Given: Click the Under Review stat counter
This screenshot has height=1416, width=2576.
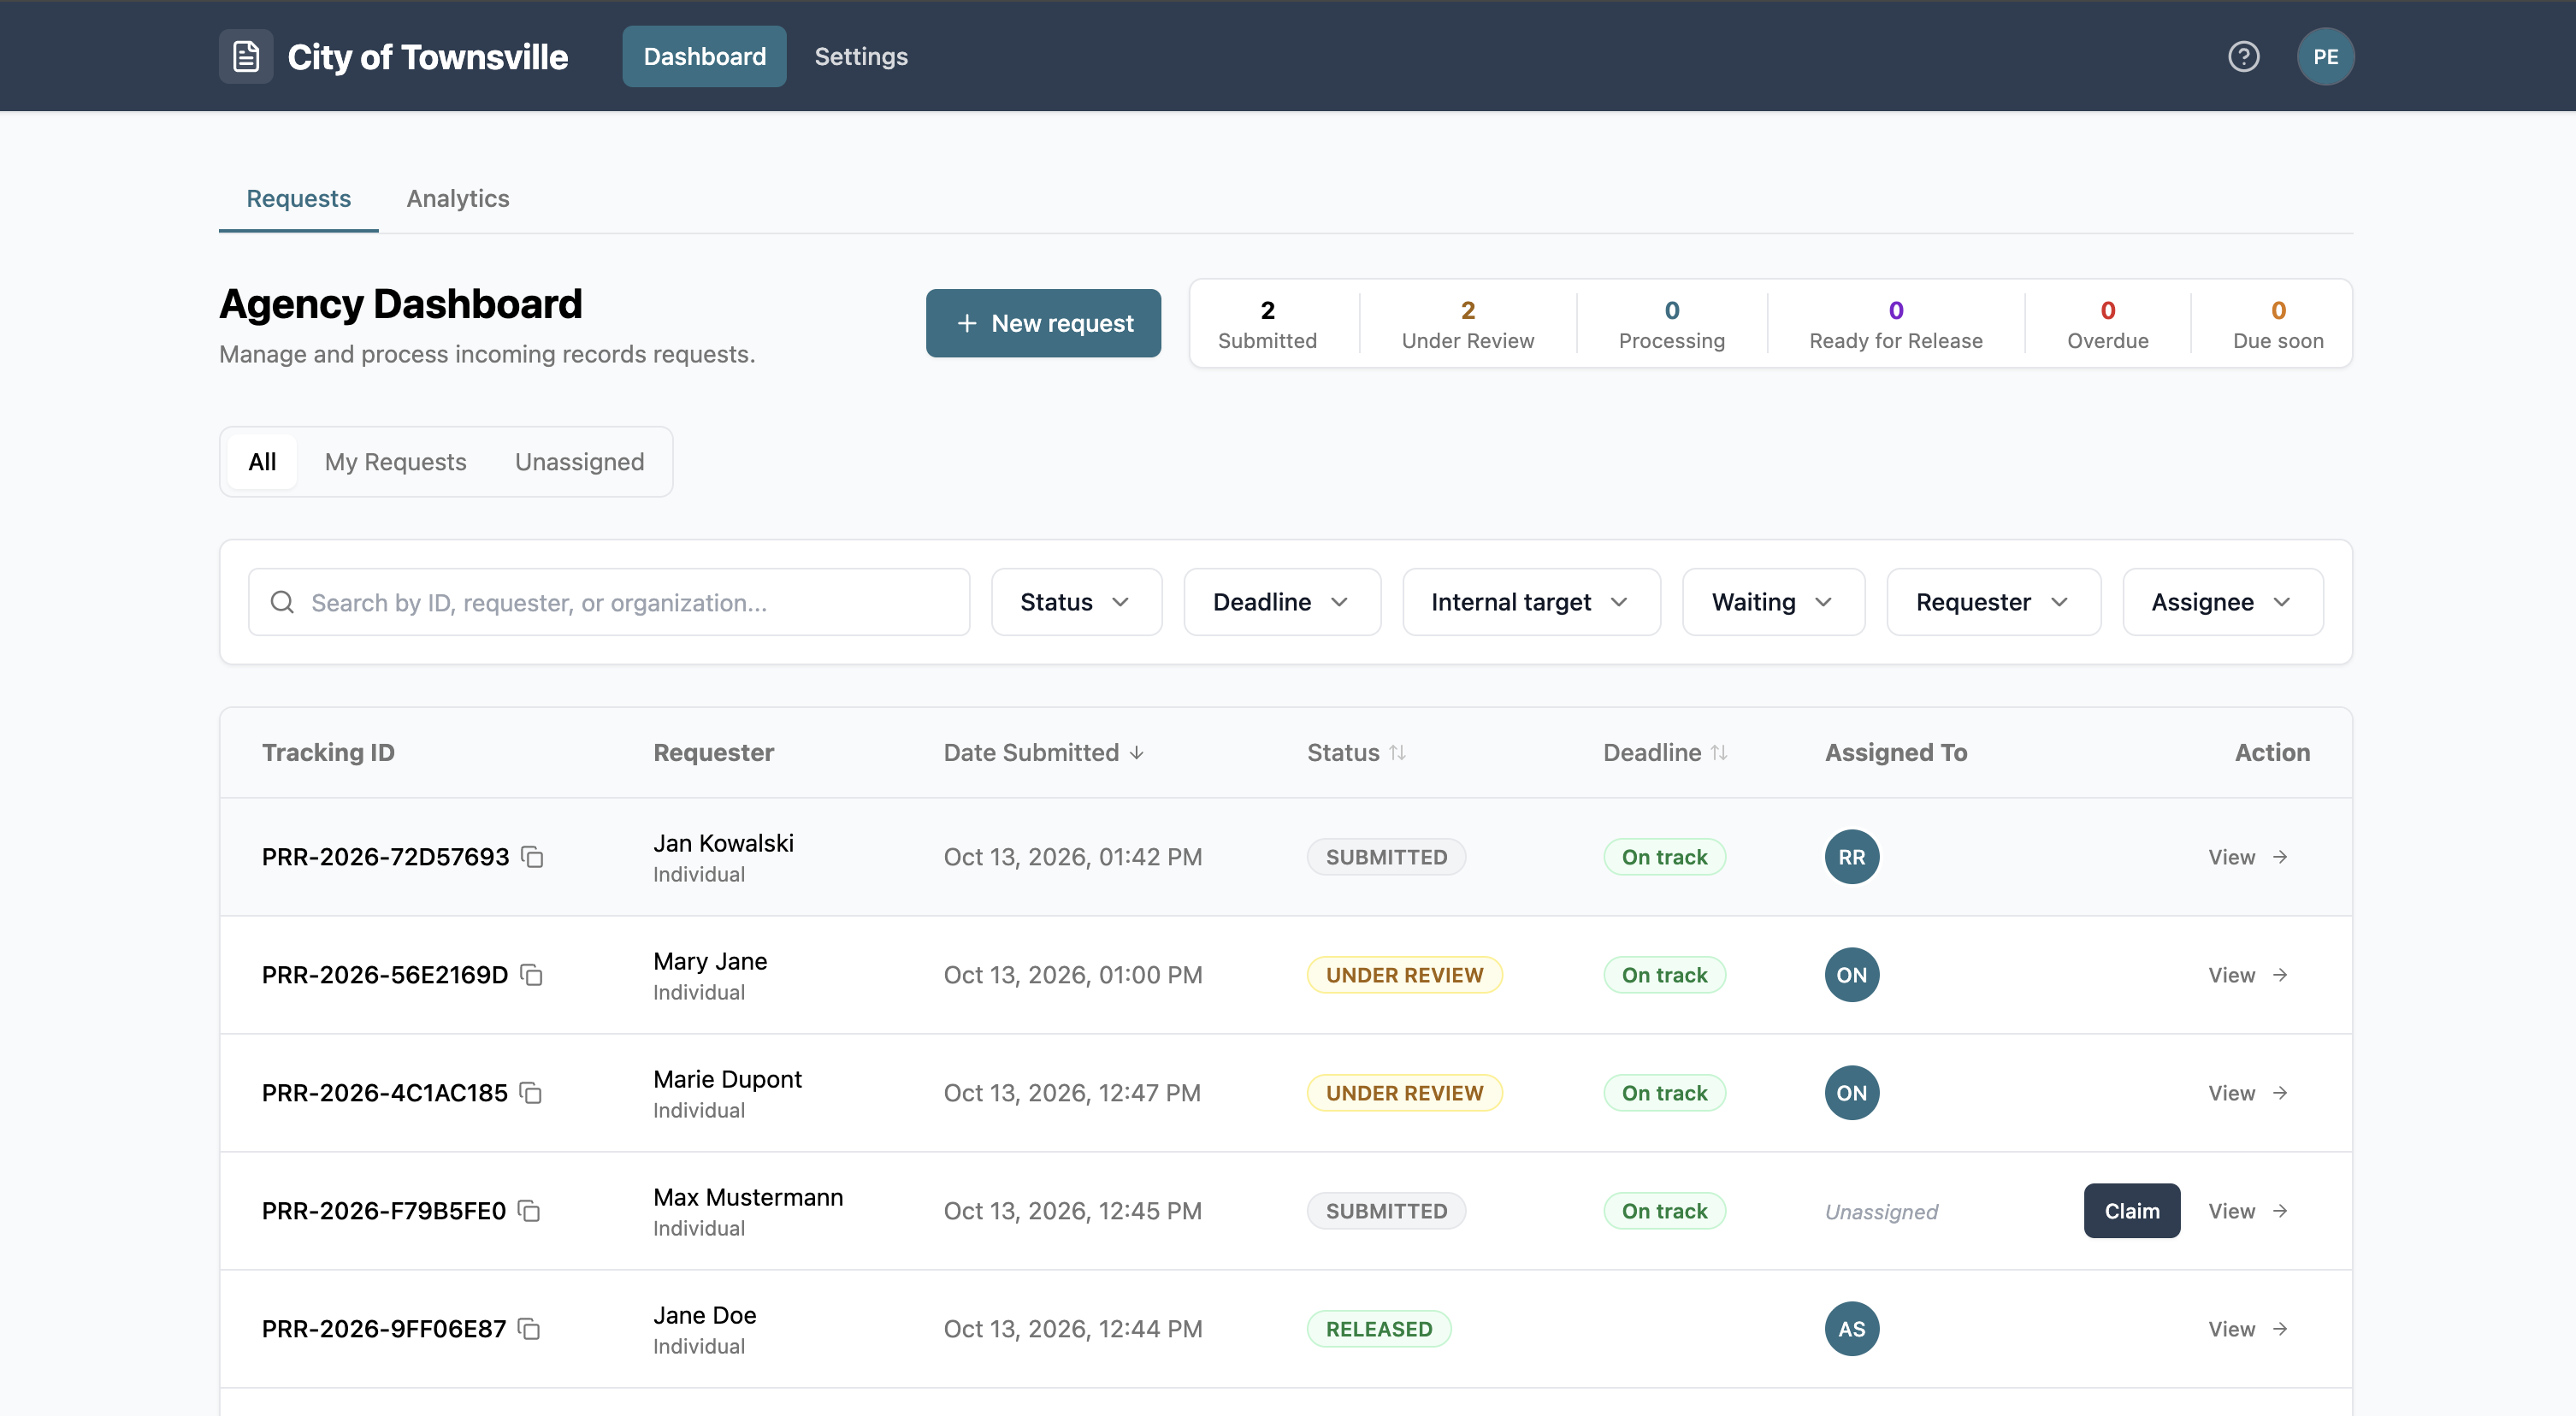Looking at the screenshot, I should (1467, 324).
